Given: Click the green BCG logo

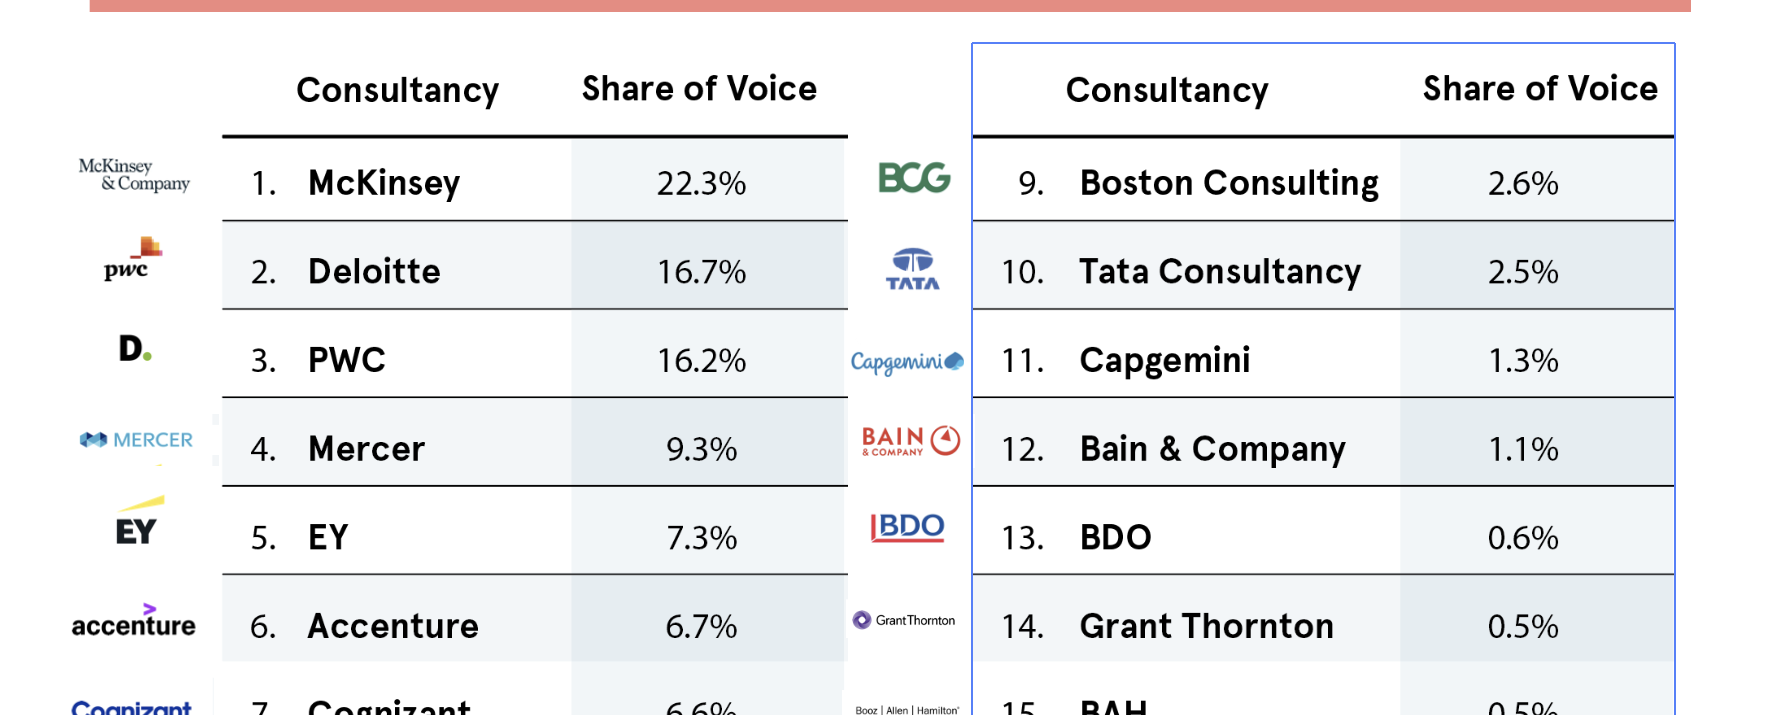Looking at the screenshot, I should point(914,178).
